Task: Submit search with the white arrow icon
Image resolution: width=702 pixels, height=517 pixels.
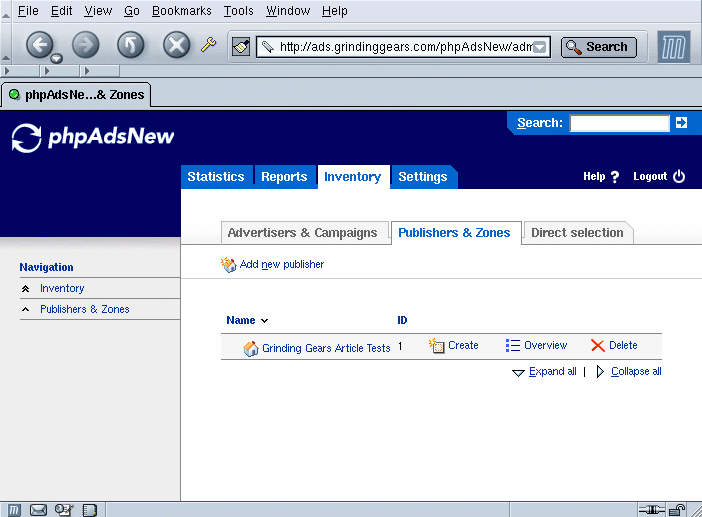Action: click(x=681, y=122)
